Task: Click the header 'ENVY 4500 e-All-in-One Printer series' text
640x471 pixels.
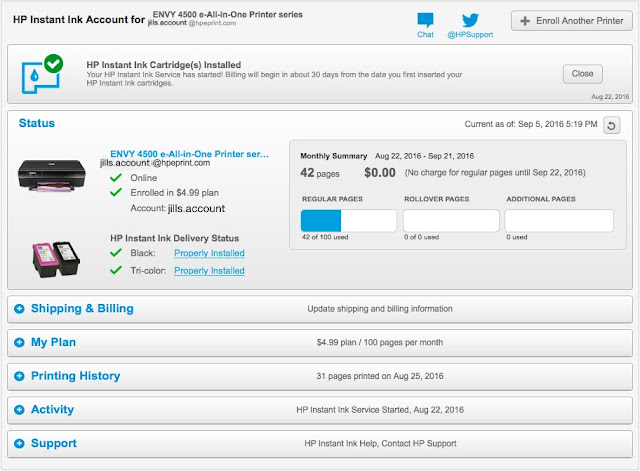Action: (228, 15)
